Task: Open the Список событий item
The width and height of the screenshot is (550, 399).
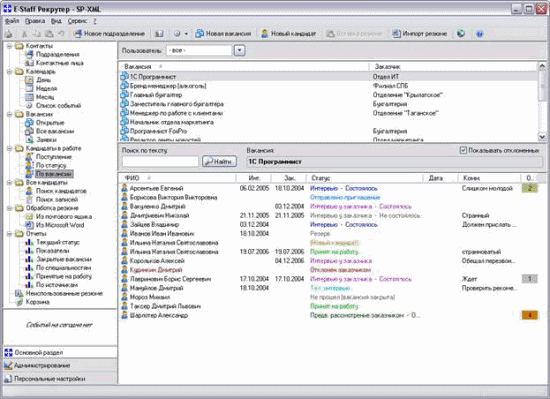Action: click(x=58, y=106)
